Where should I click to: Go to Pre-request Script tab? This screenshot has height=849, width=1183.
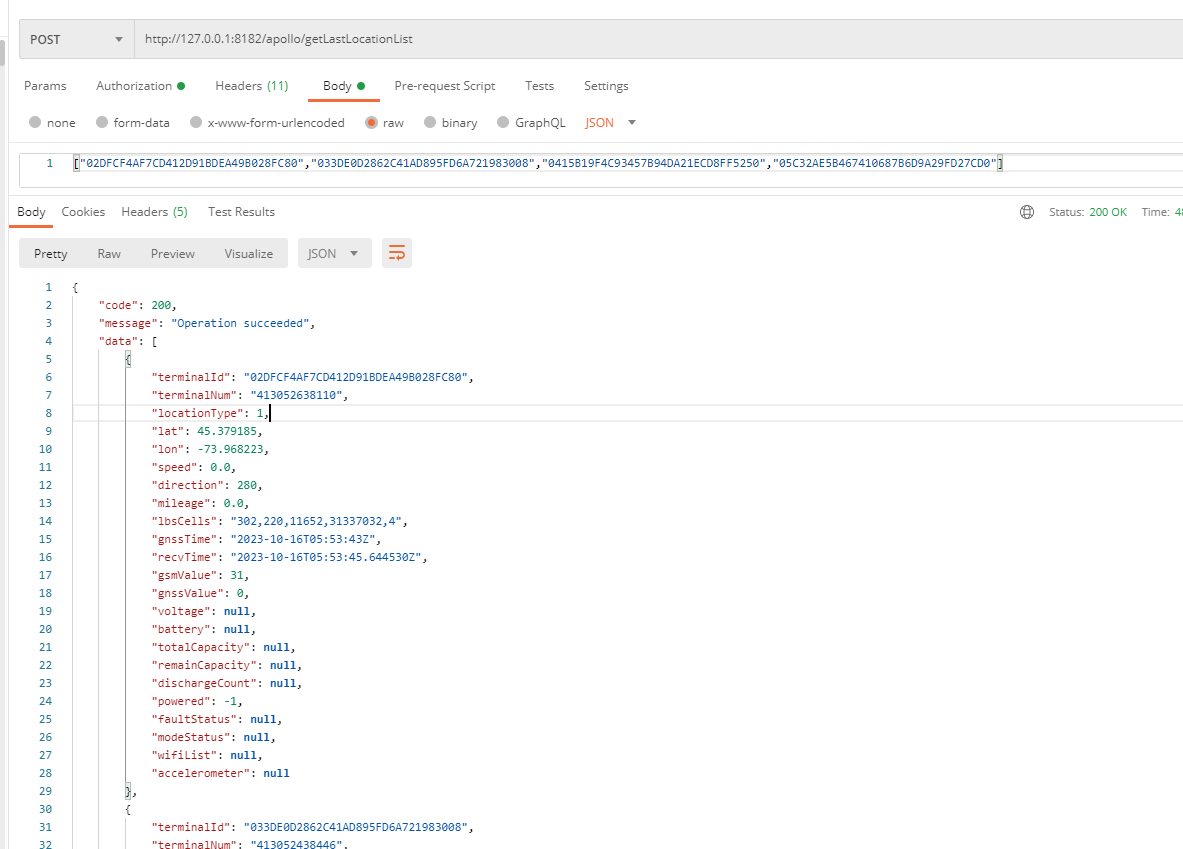point(444,86)
